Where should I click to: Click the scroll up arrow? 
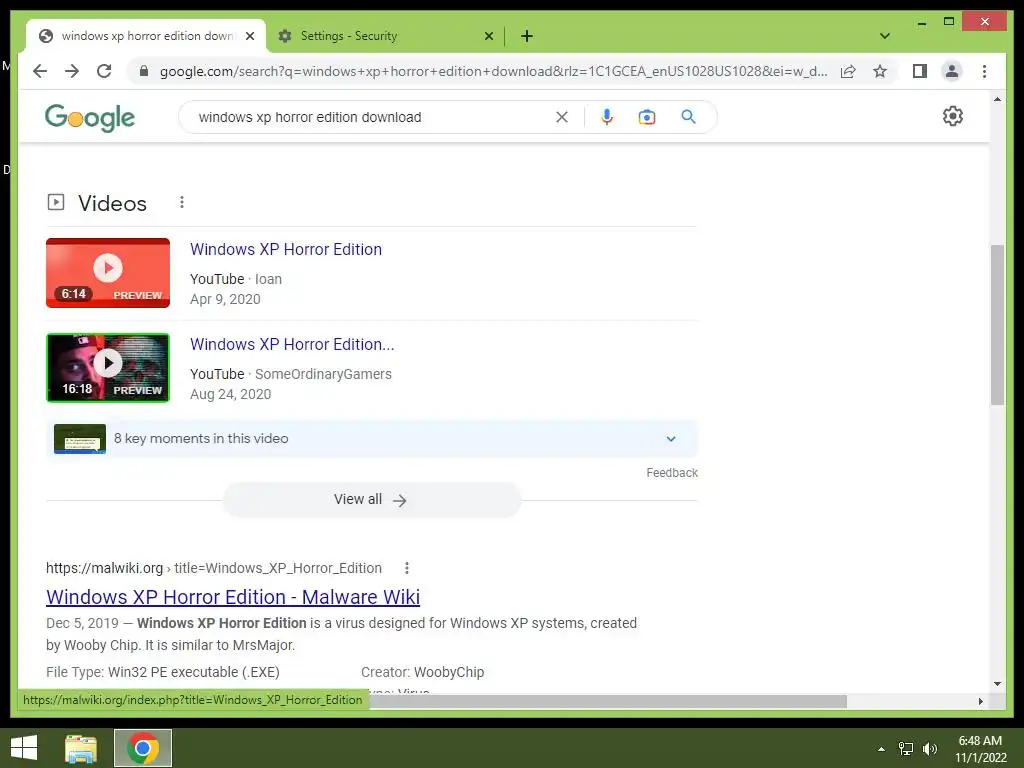[997, 99]
